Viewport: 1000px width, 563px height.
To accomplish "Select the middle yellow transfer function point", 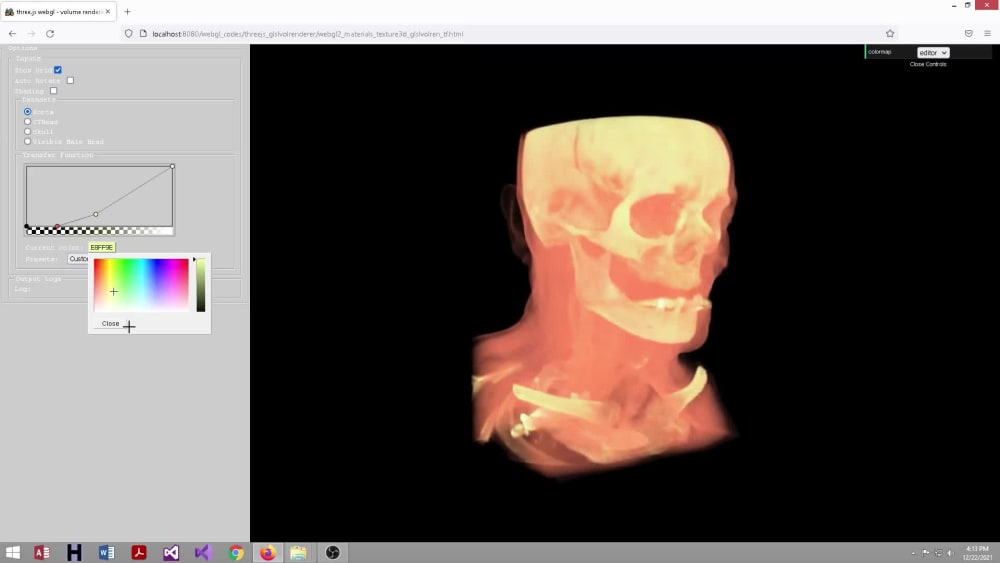I will pos(96,214).
